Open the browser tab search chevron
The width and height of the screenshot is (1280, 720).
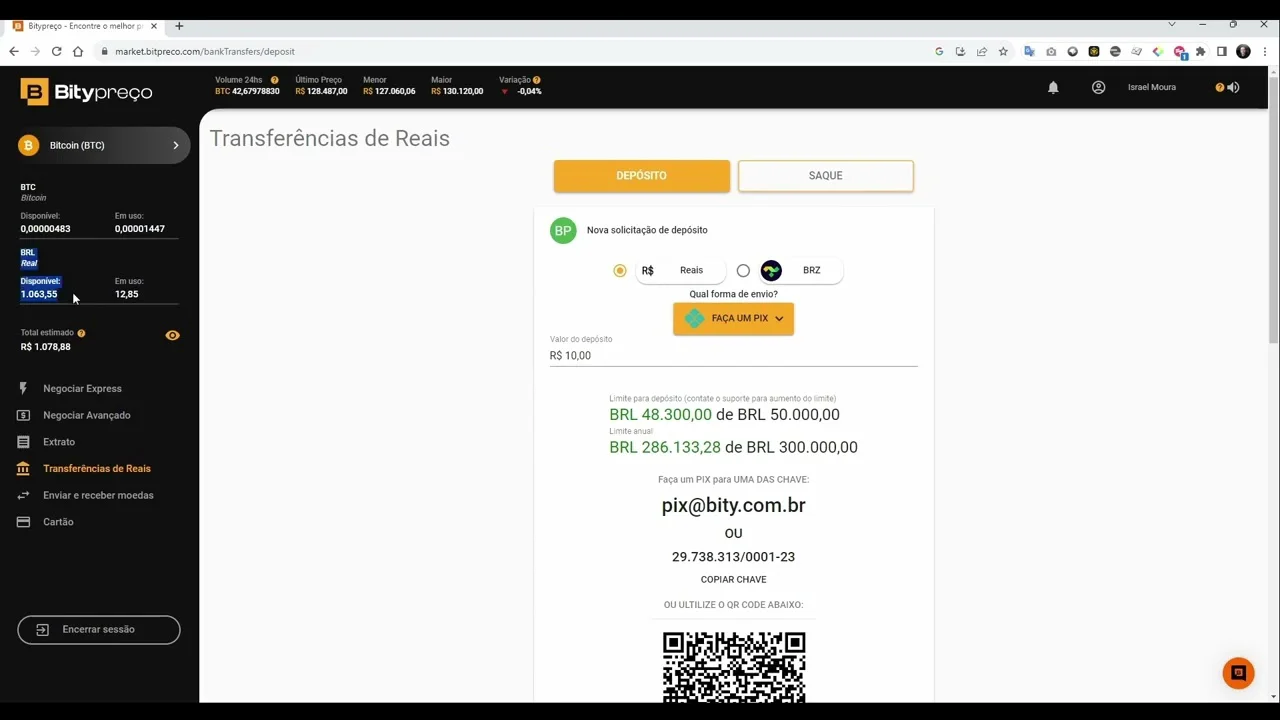[x=1172, y=24]
